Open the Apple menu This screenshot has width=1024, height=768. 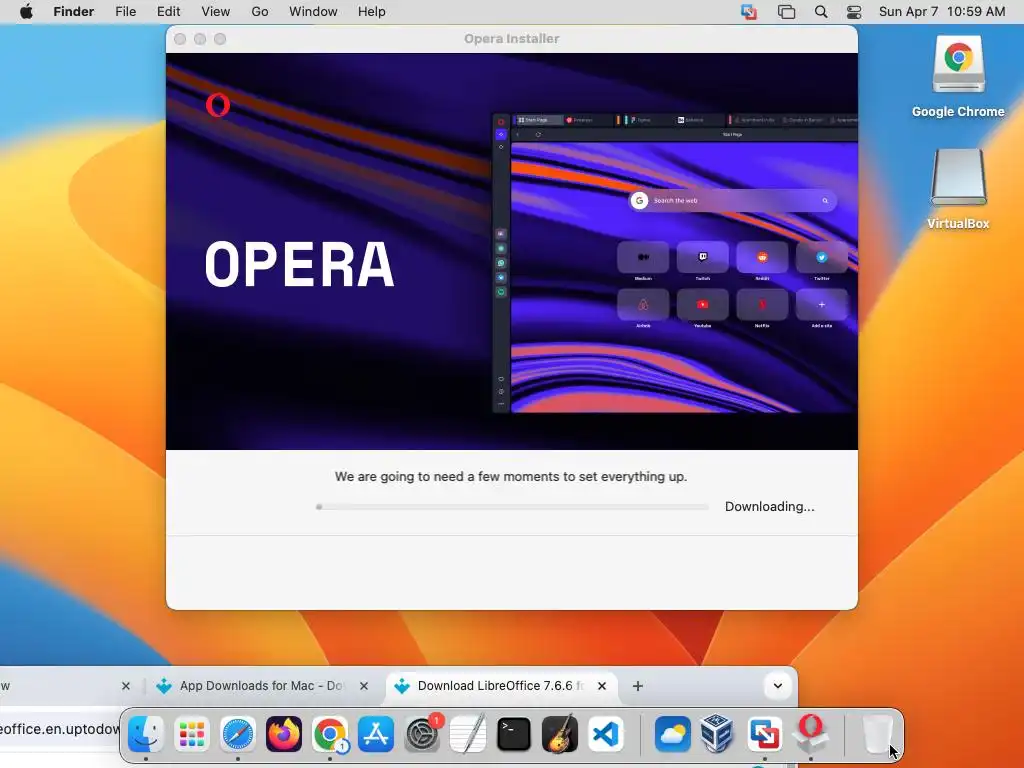point(26,12)
